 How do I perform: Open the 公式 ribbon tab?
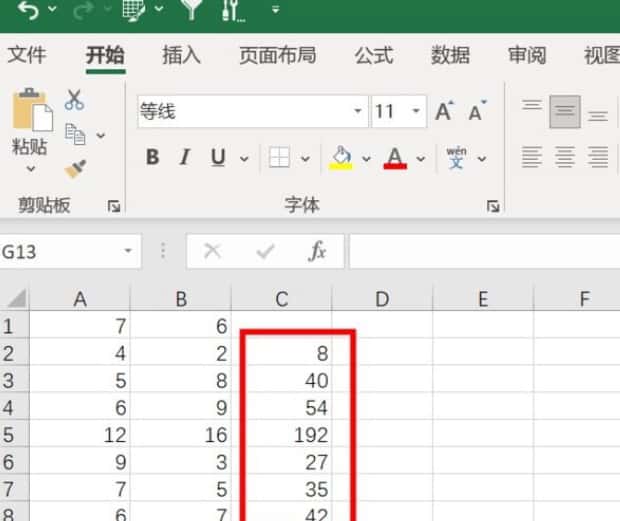point(373,56)
